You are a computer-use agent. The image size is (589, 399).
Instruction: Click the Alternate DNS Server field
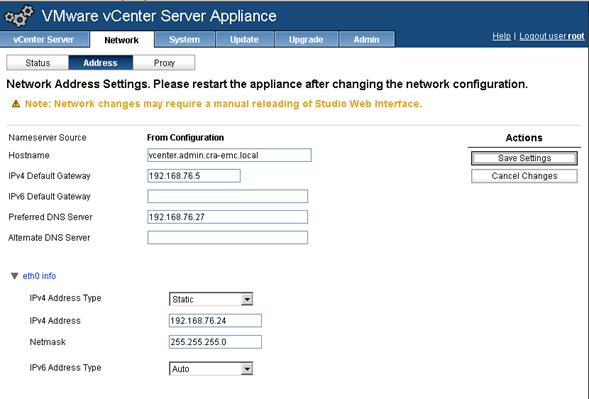click(x=228, y=237)
